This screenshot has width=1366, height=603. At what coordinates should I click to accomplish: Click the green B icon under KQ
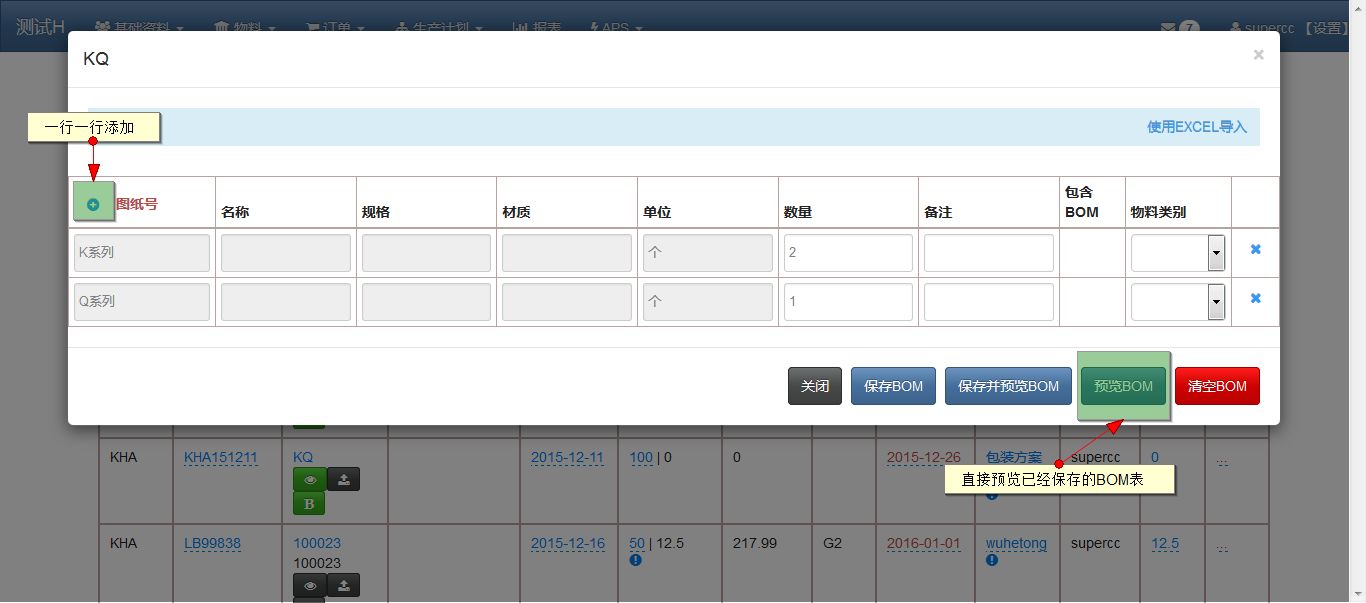[x=309, y=504]
